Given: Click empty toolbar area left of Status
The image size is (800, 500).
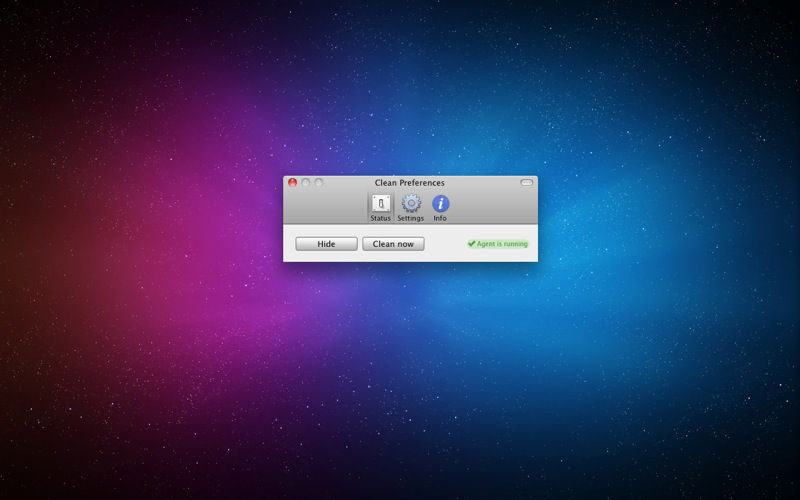Looking at the screenshot, I should [x=326, y=207].
